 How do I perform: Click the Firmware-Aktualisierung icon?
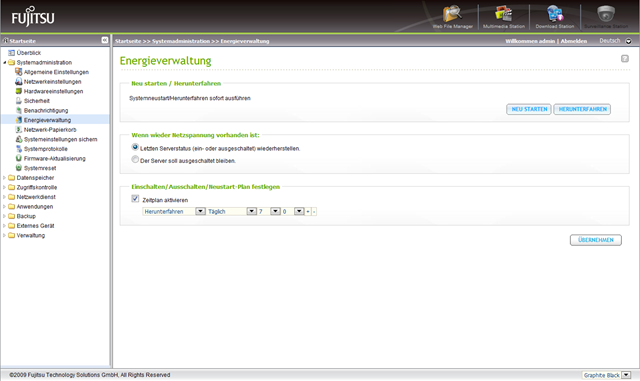(x=18, y=158)
